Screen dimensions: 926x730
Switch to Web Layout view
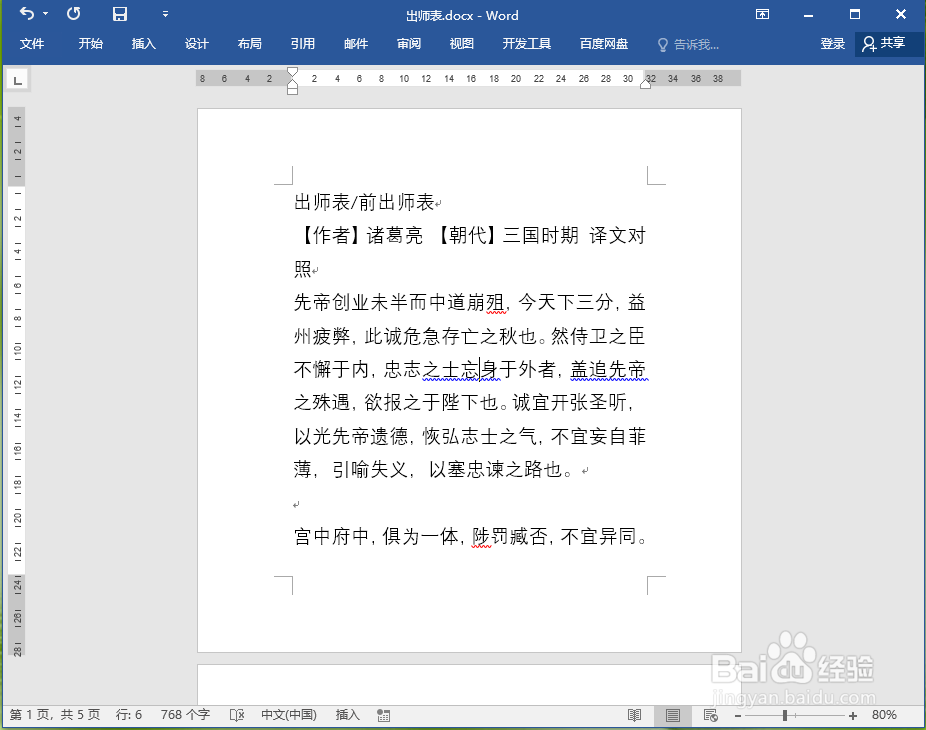point(710,715)
